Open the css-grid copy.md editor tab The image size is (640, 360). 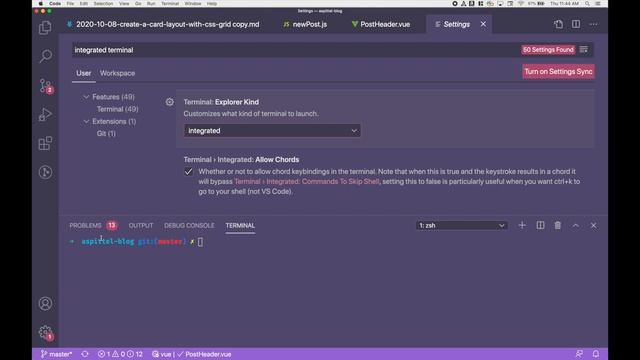point(163,24)
